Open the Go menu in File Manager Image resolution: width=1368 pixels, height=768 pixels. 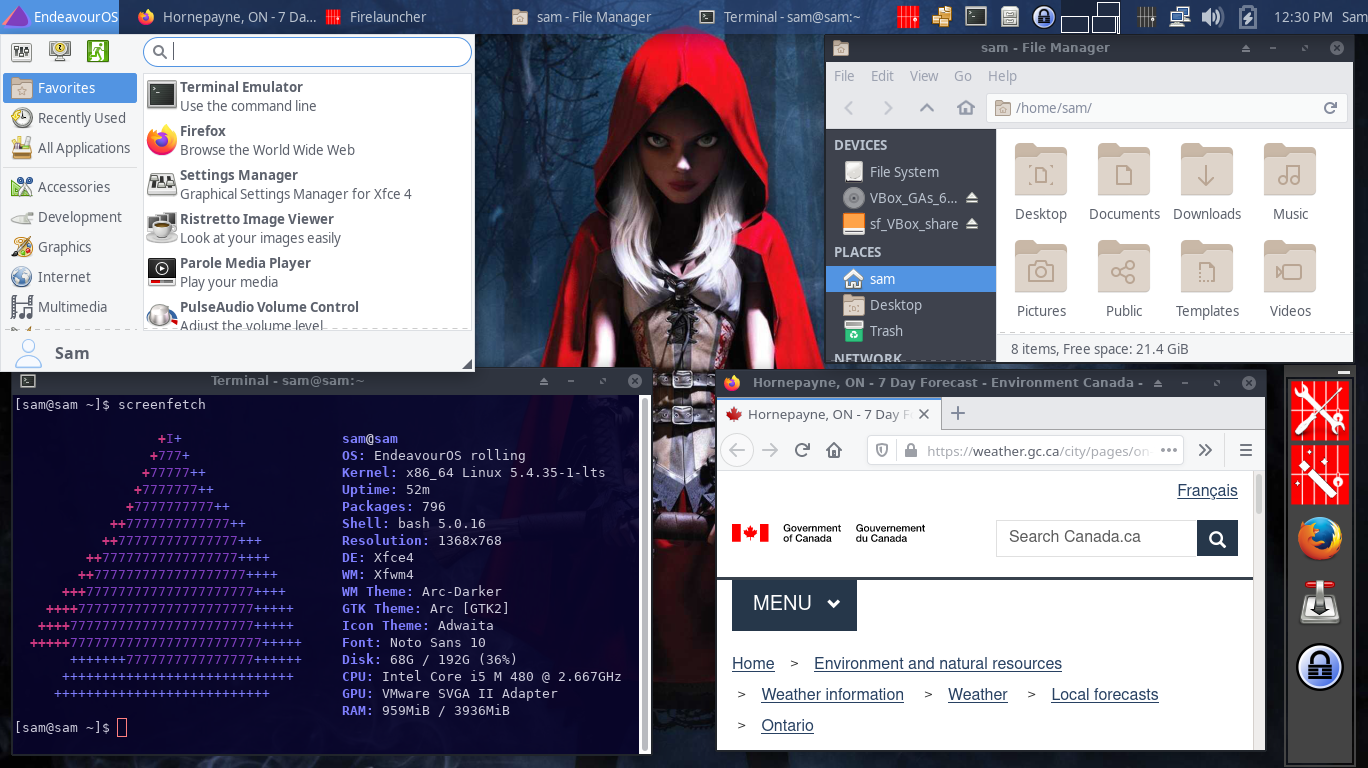point(963,76)
